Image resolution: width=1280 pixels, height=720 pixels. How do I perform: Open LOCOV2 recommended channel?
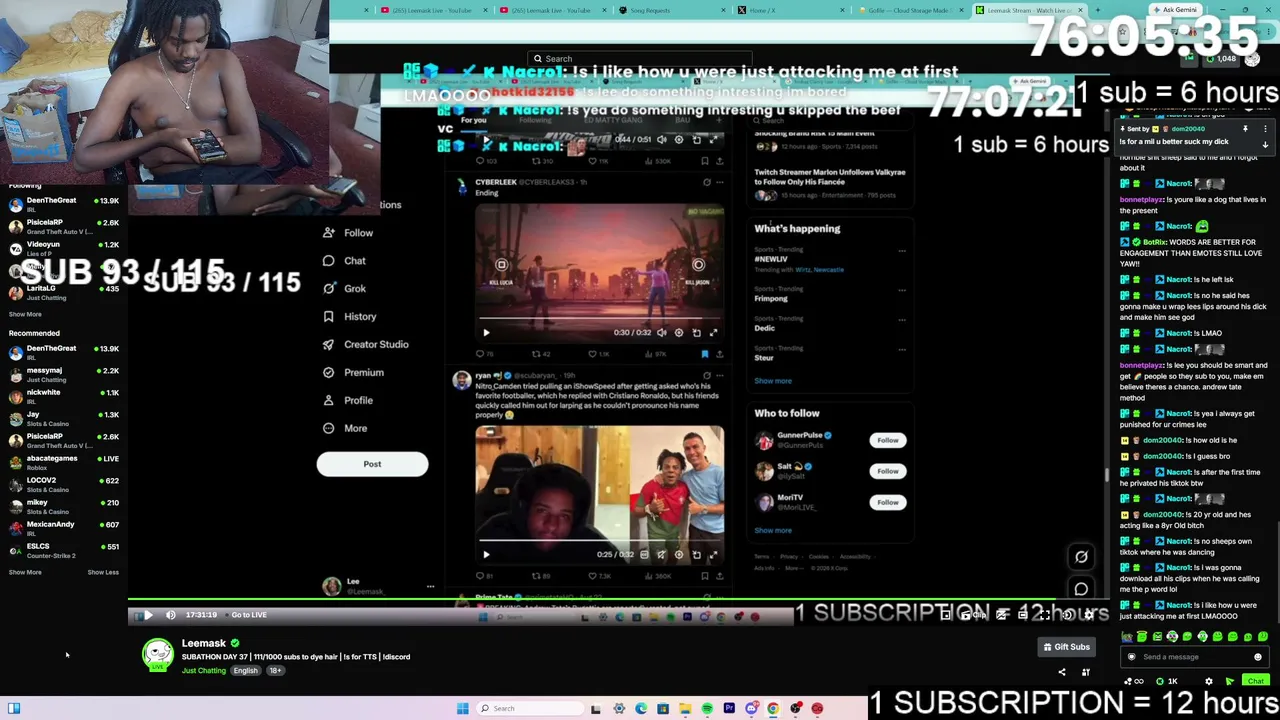pyautogui.click(x=64, y=484)
